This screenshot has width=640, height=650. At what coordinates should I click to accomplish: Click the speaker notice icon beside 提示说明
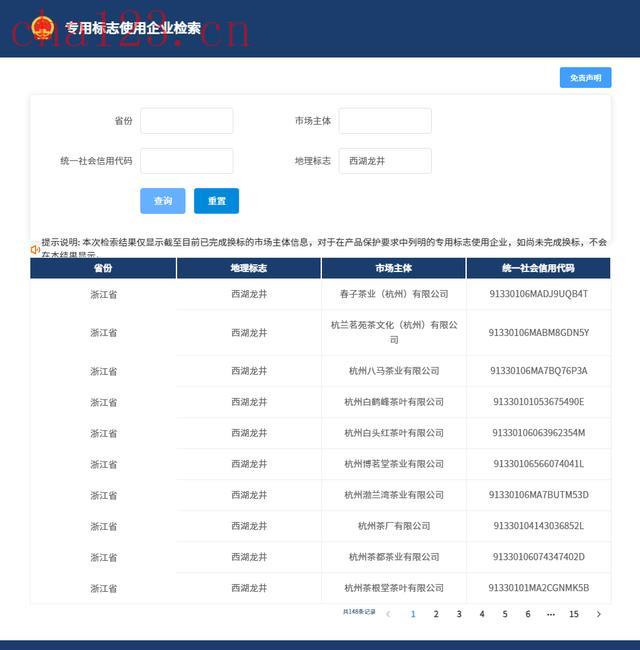tap(35, 249)
